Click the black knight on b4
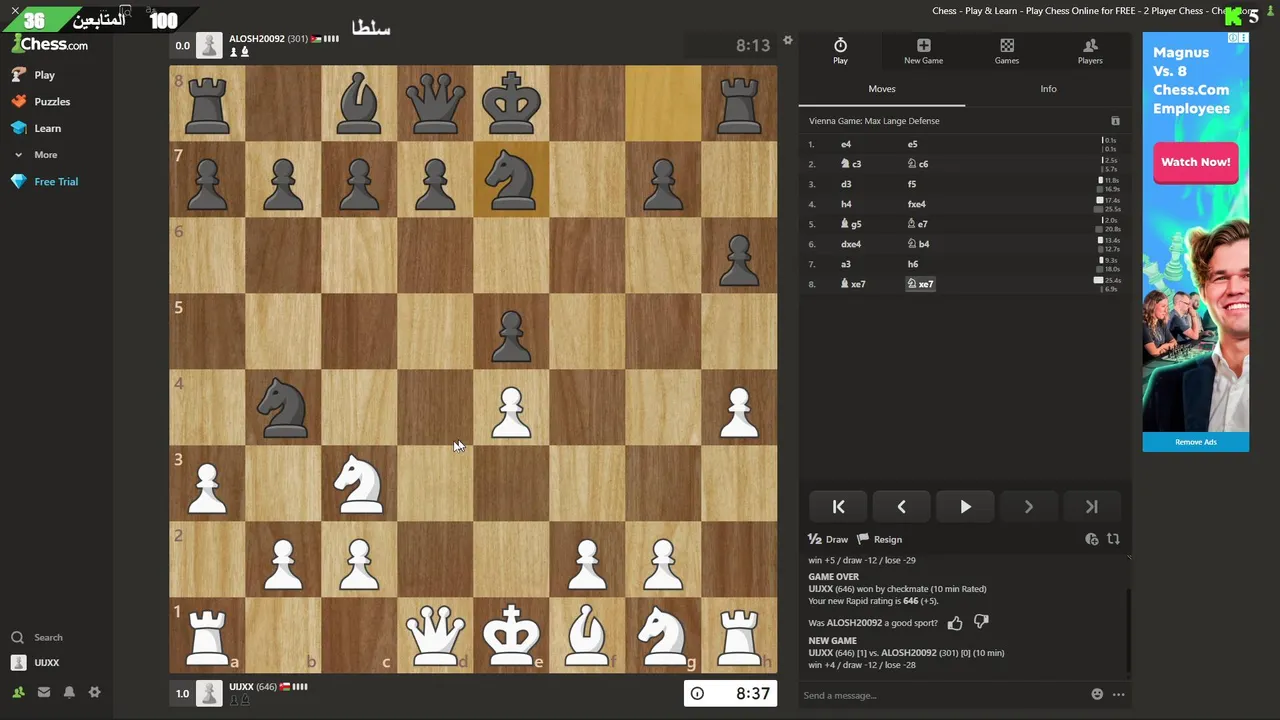Screen dimensions: 1280x720 283,407
